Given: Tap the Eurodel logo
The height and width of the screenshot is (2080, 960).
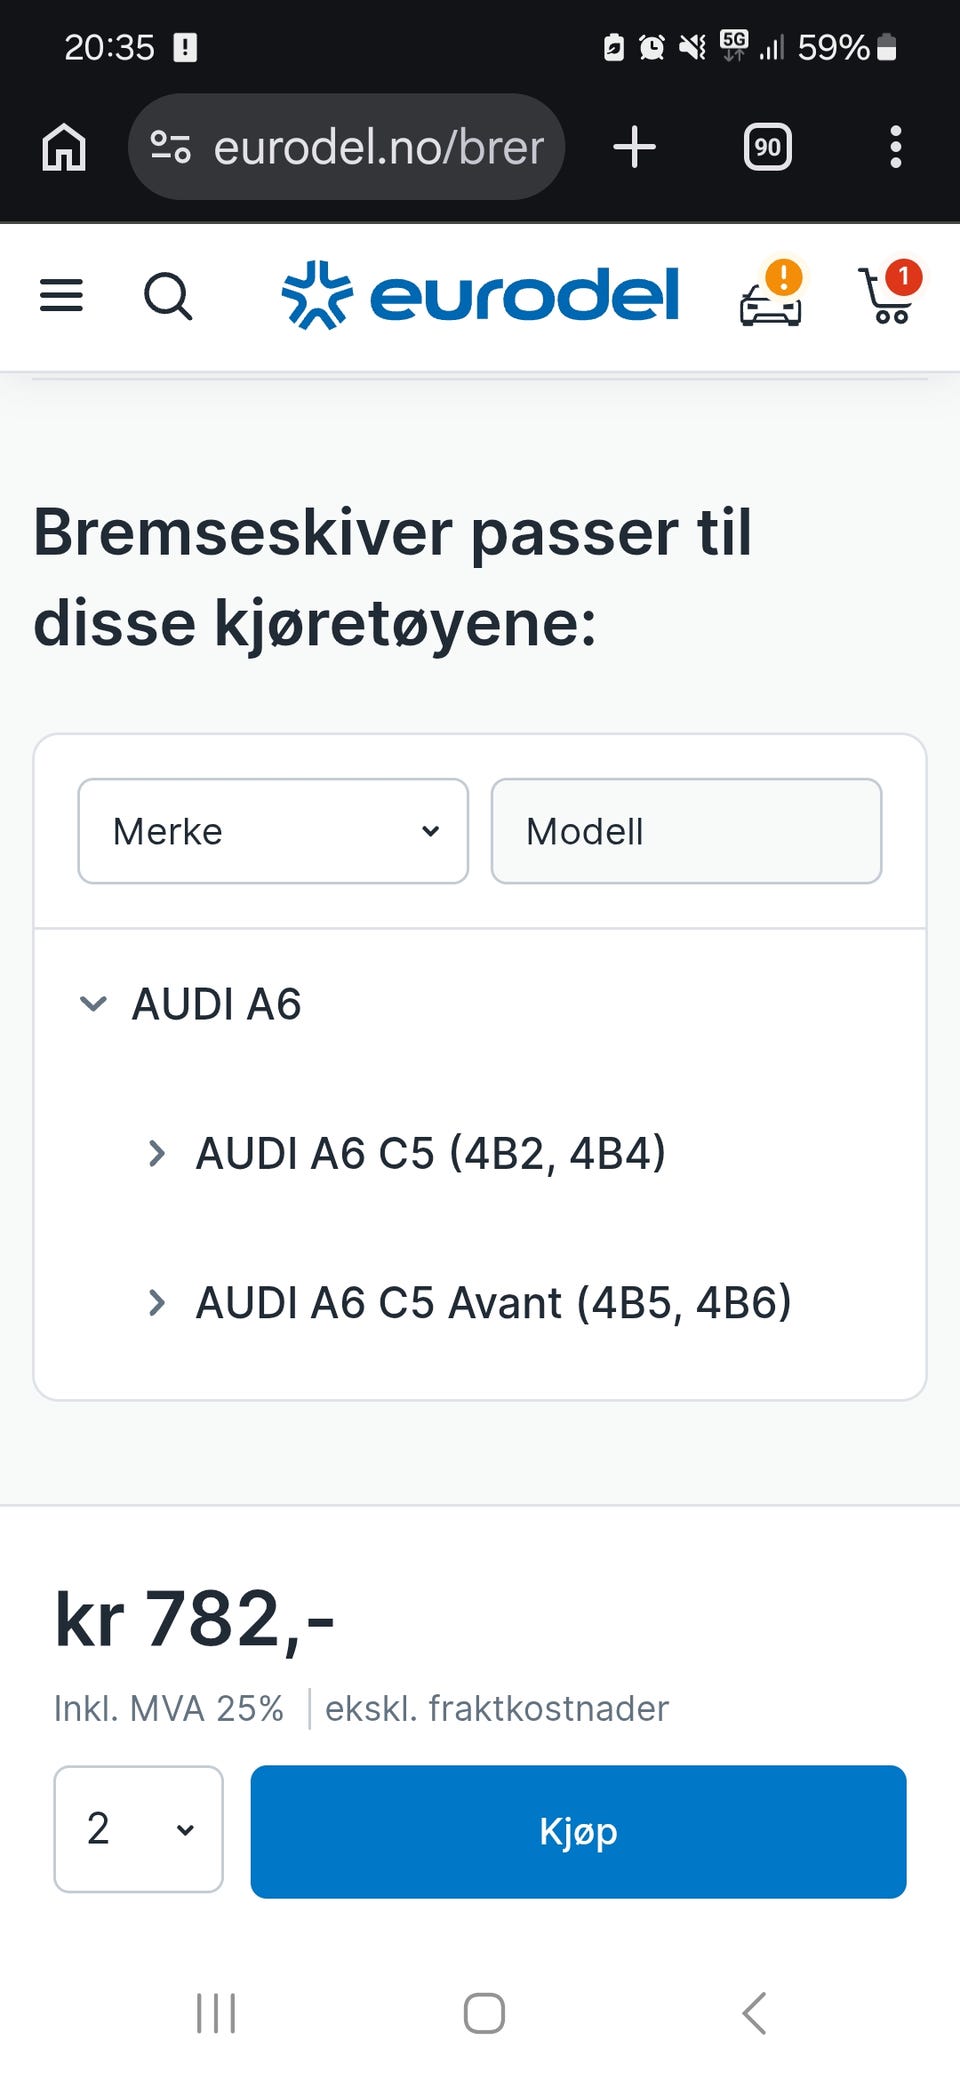Looking at the screenshot, I should click(480, 296).
